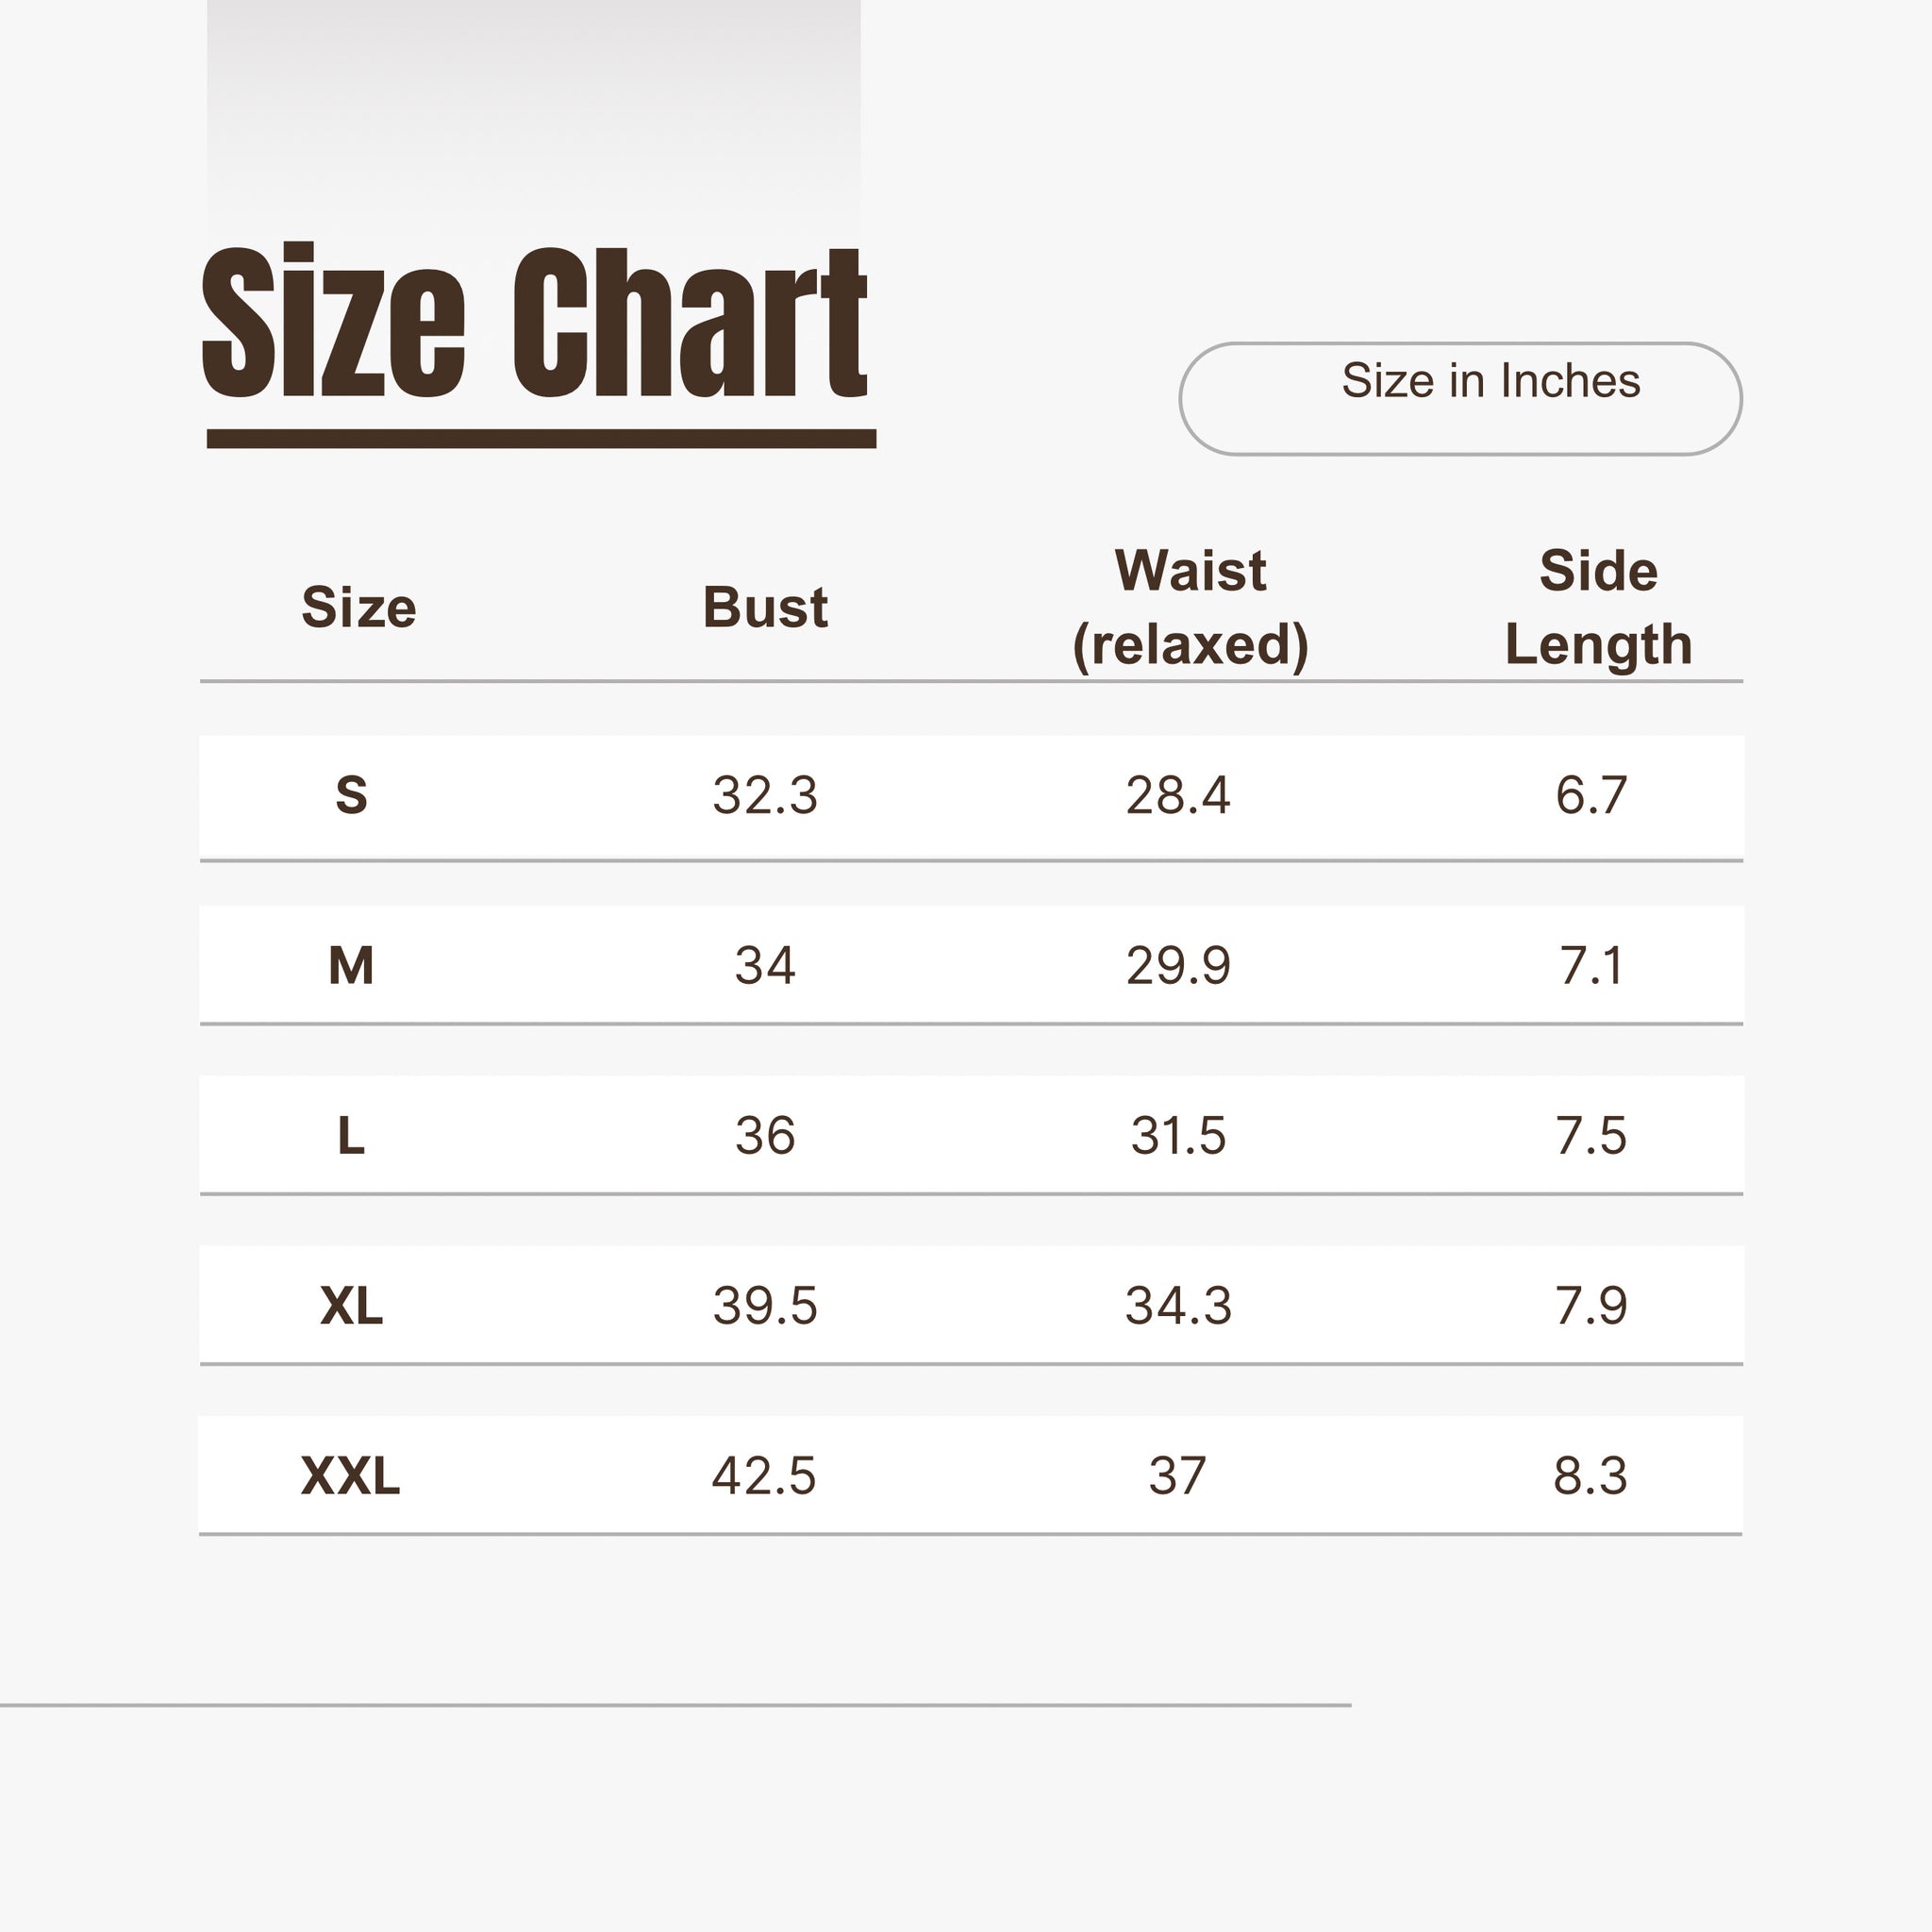Click the bust value 42.5
Screen dimensions: 1932x1932
coord(764,1476)
